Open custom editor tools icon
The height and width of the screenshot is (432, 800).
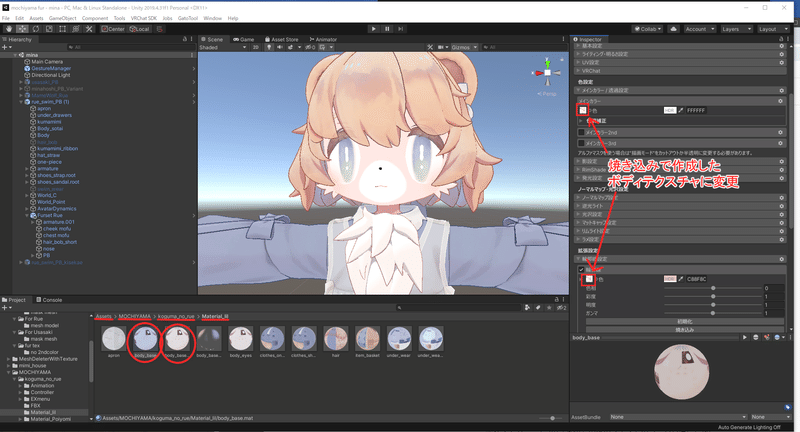click(89, 29)
